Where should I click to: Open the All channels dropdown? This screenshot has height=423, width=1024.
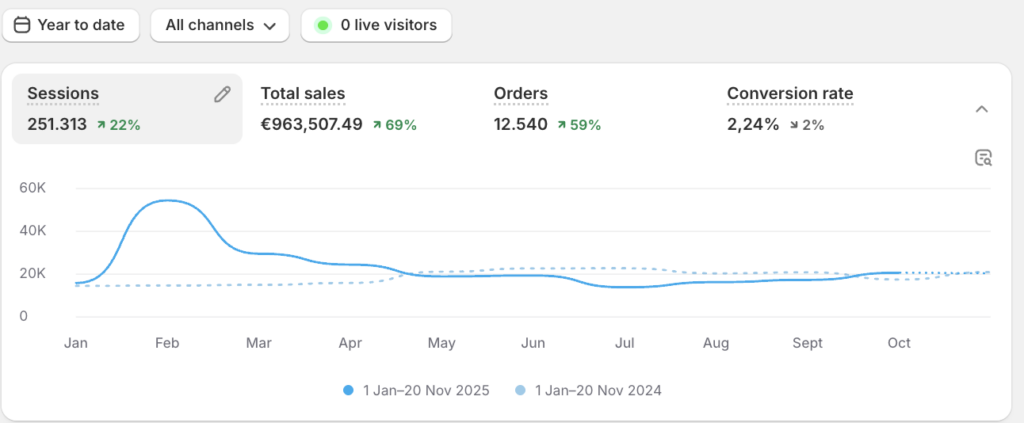(219, 25)
